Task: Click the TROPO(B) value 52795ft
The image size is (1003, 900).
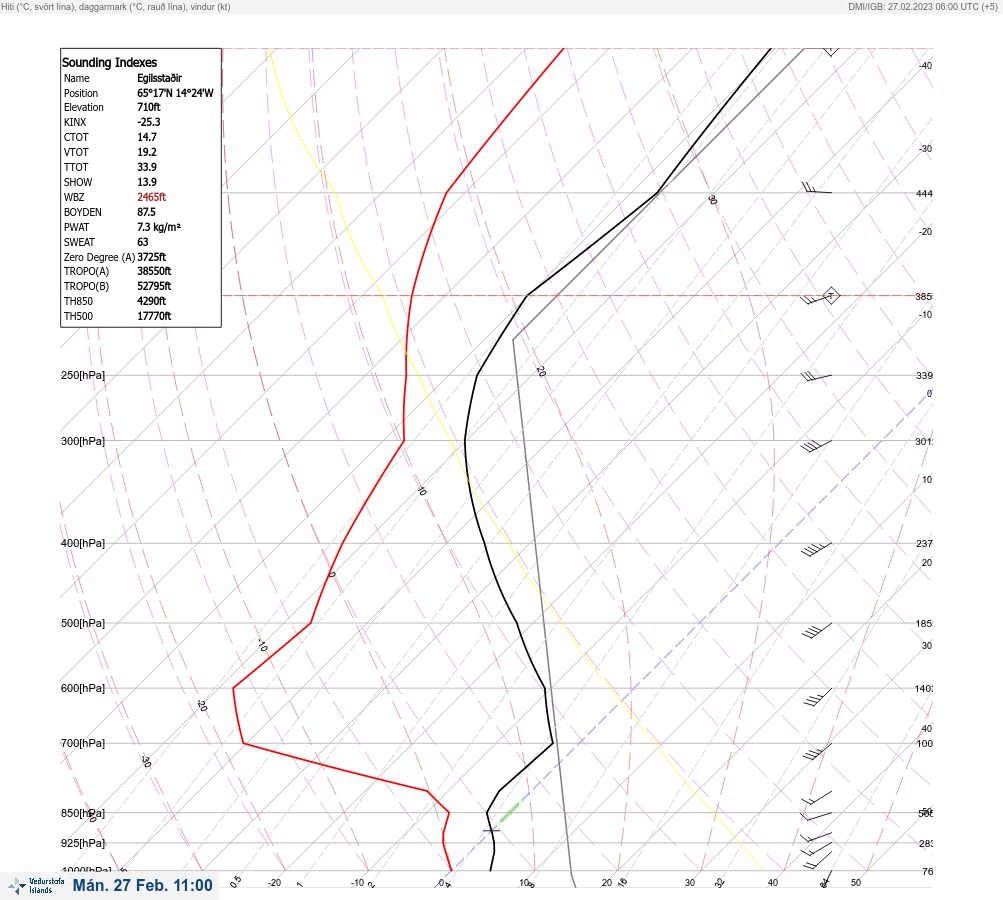Action: [154, 286]
